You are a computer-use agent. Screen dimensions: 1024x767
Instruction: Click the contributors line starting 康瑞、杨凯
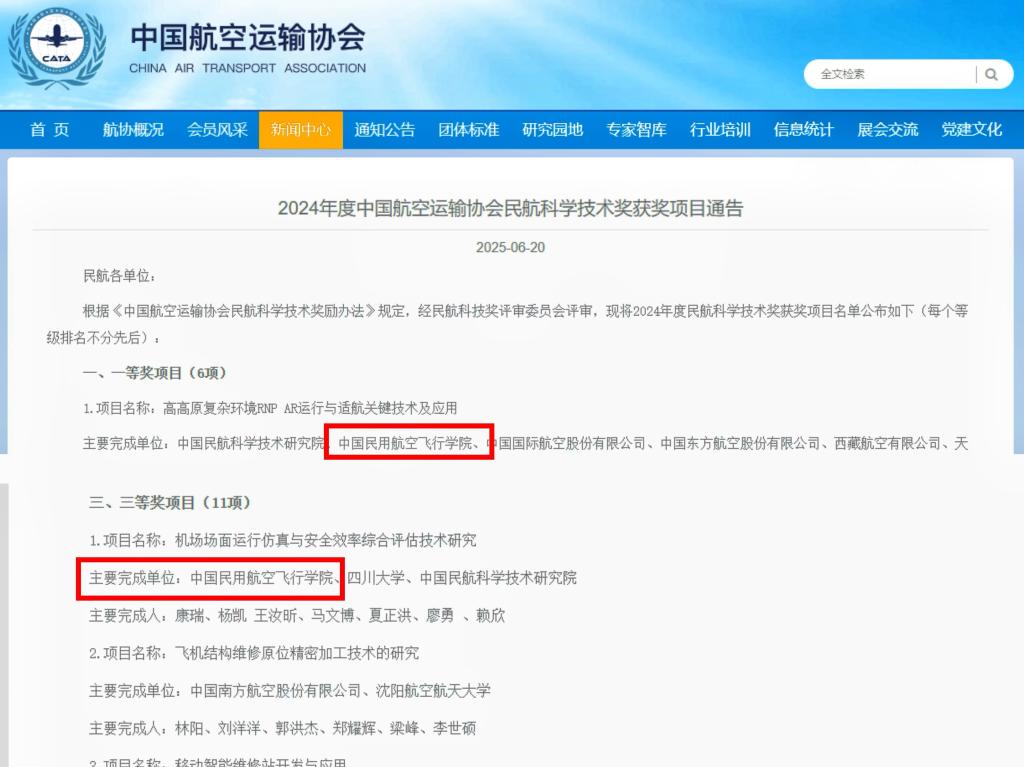tap(297, 615)
